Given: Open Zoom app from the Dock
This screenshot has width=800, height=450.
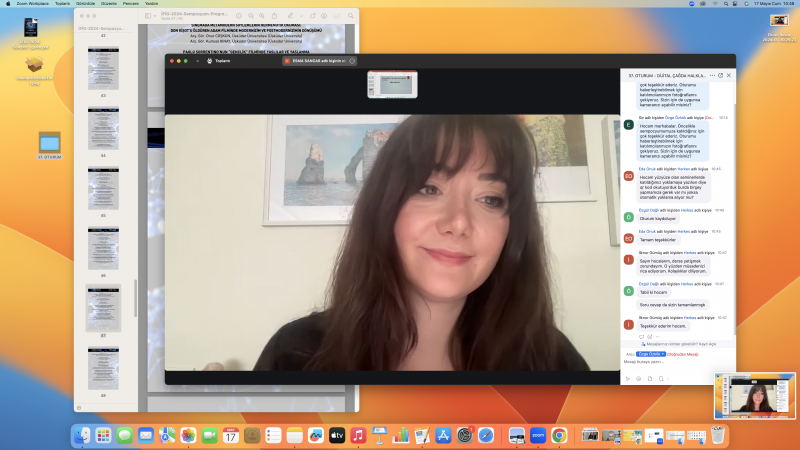Looking at the screenshot, I should pyautogui.click(x=537, y=435).
